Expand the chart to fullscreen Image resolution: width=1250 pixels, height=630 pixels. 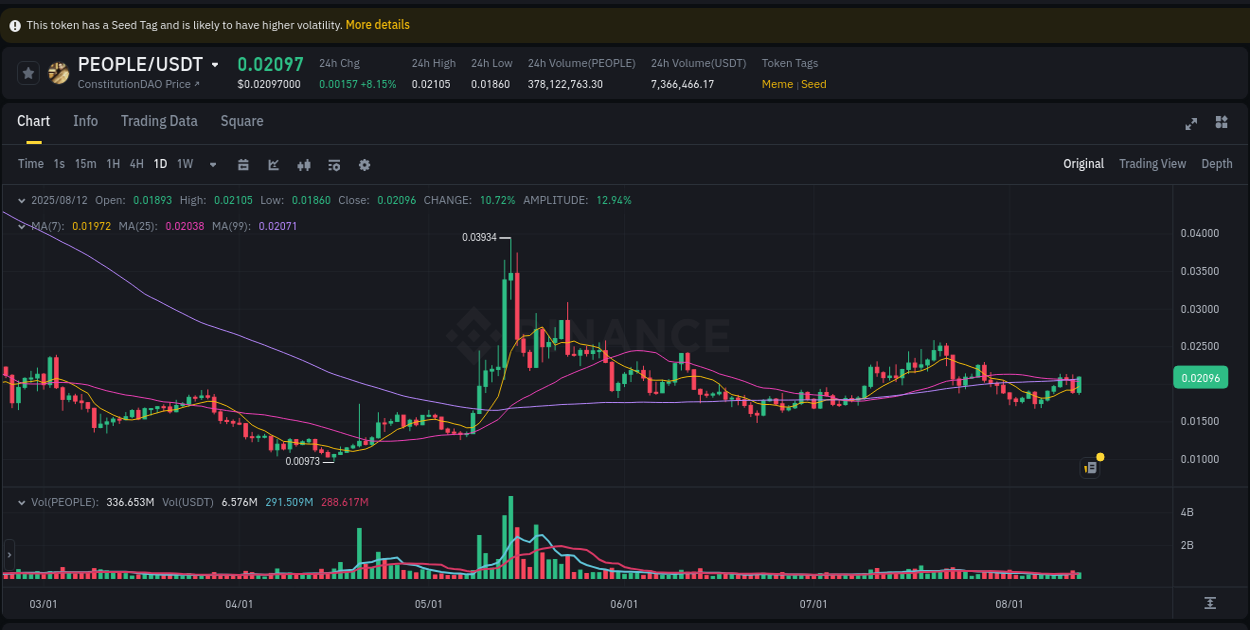[x=1190, y=124]
